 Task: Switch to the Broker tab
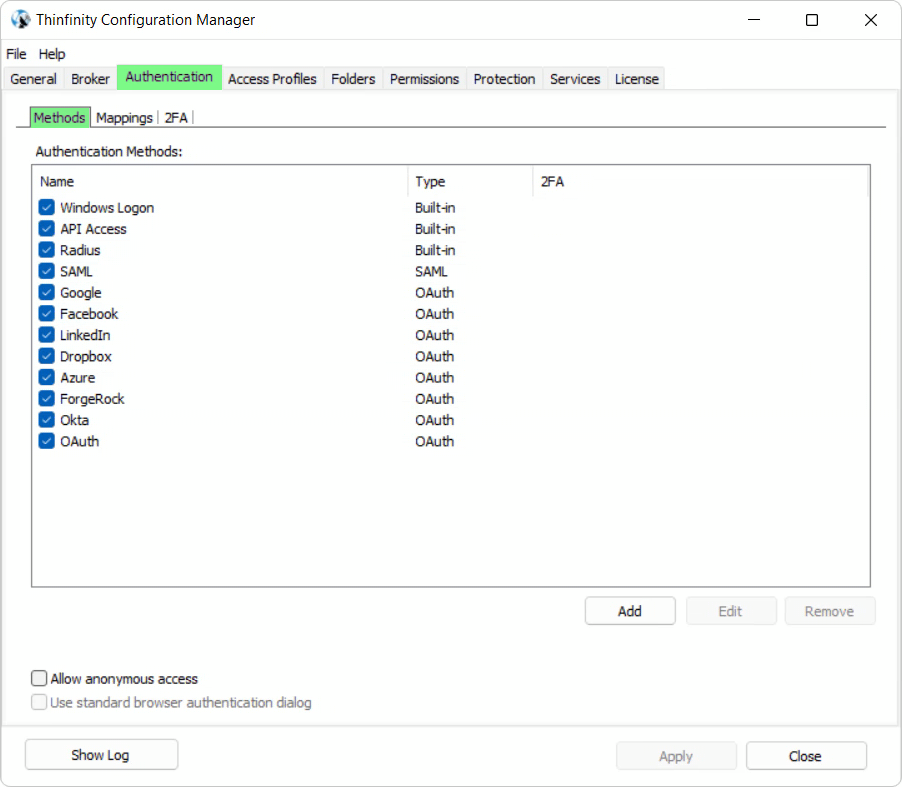90,79
